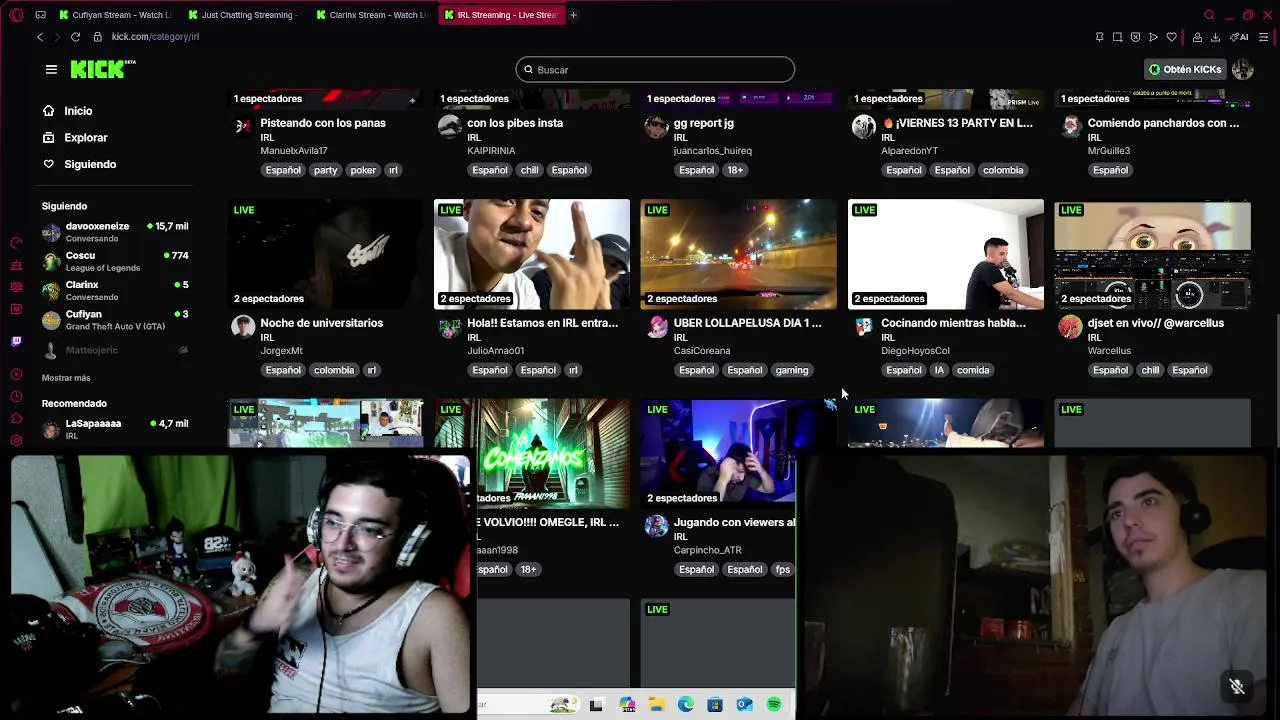Open the Opera workspaces icon beside tabs
Viewport: 1280px width, 720px height.
point(40,15)
